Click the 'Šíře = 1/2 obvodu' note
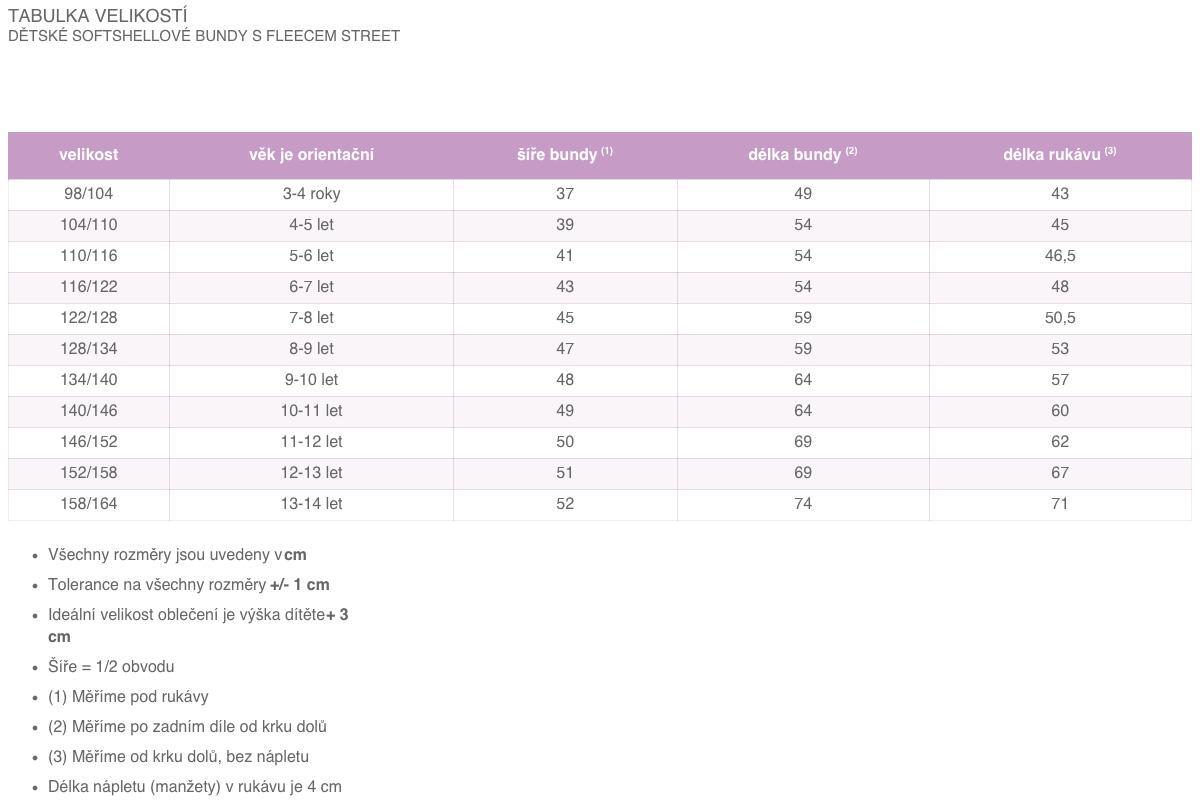Screen dimensions: 1200x800 [x=111, y=667]
